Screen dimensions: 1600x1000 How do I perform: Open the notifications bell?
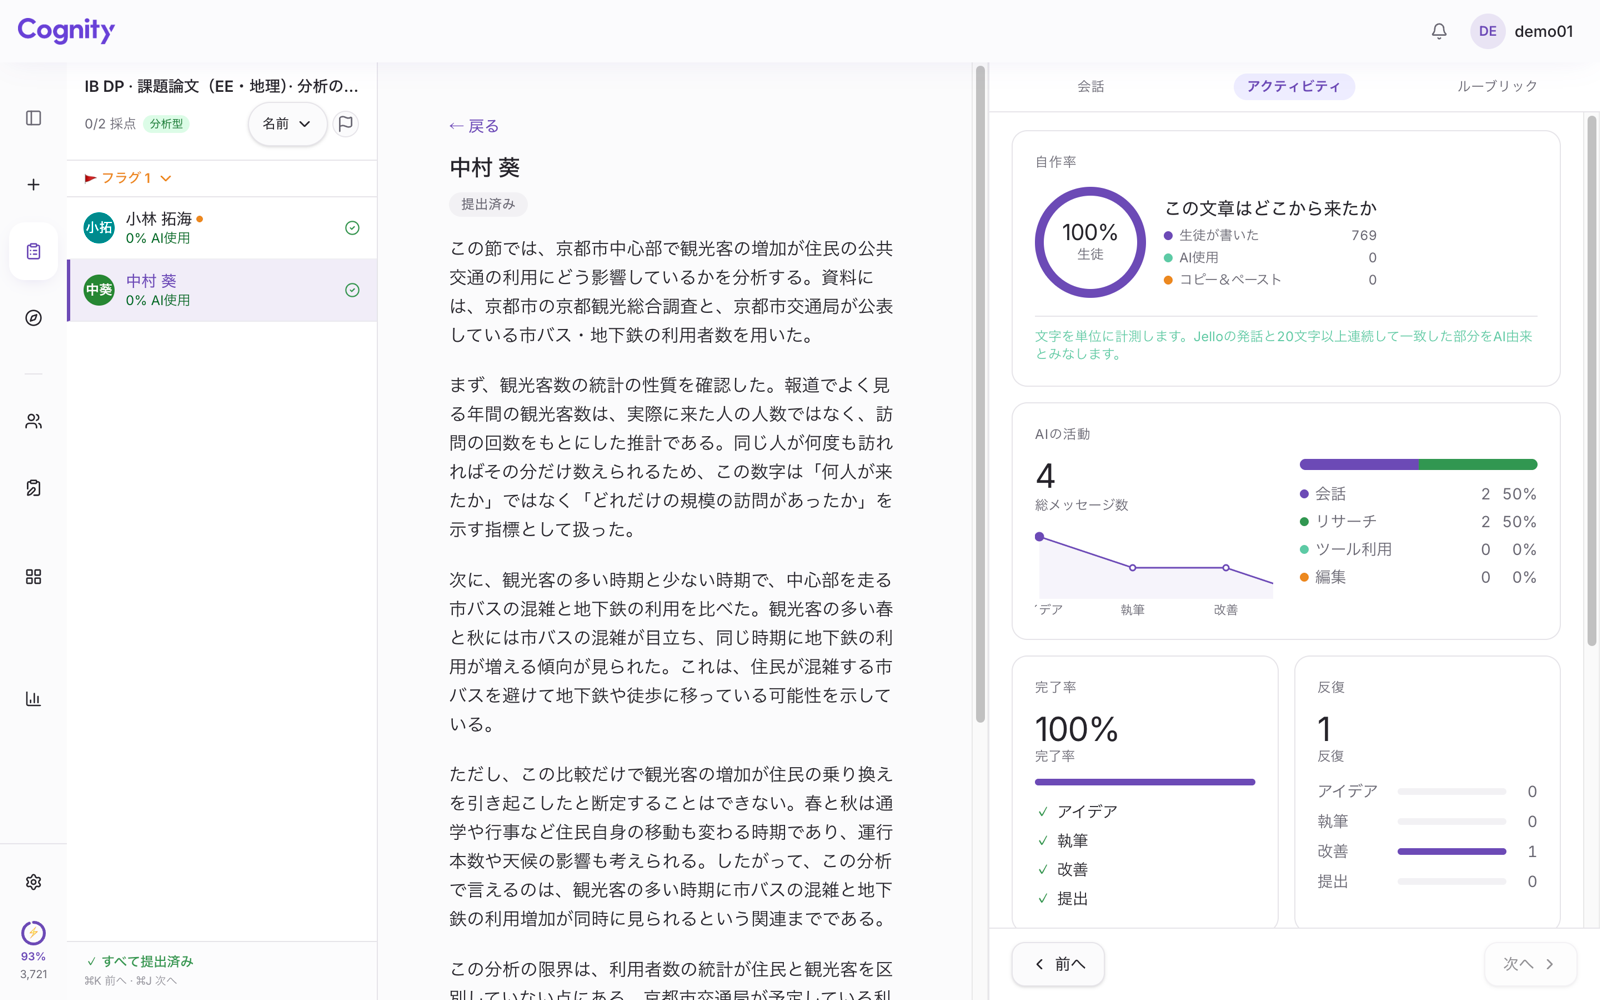[1439, 31]
